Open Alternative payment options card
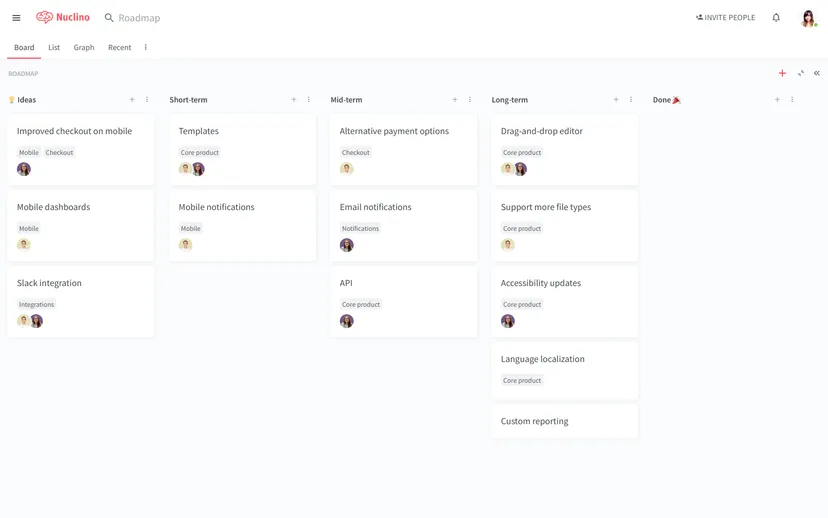Screen dimensions: 828x518 (403, 149)
